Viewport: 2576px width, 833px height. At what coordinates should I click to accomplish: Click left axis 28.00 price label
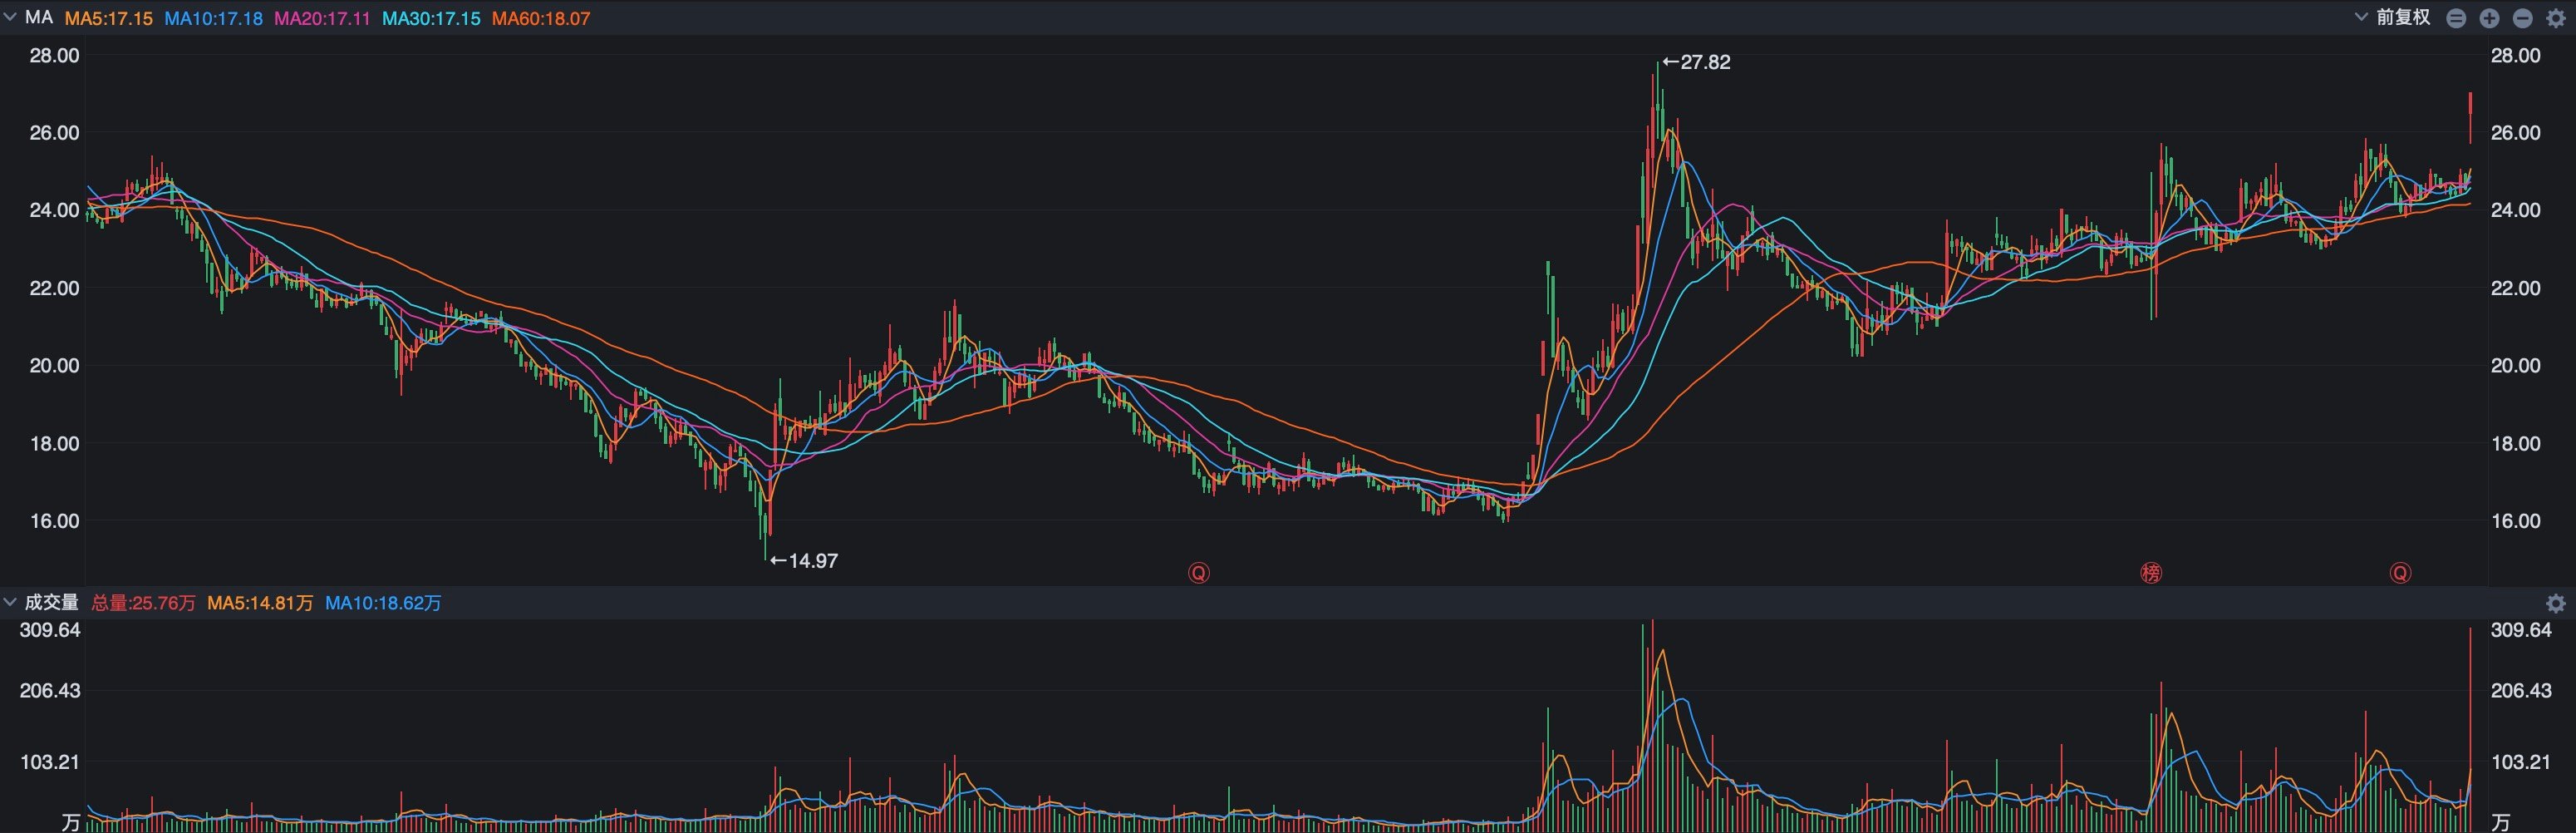pos(54,55)
